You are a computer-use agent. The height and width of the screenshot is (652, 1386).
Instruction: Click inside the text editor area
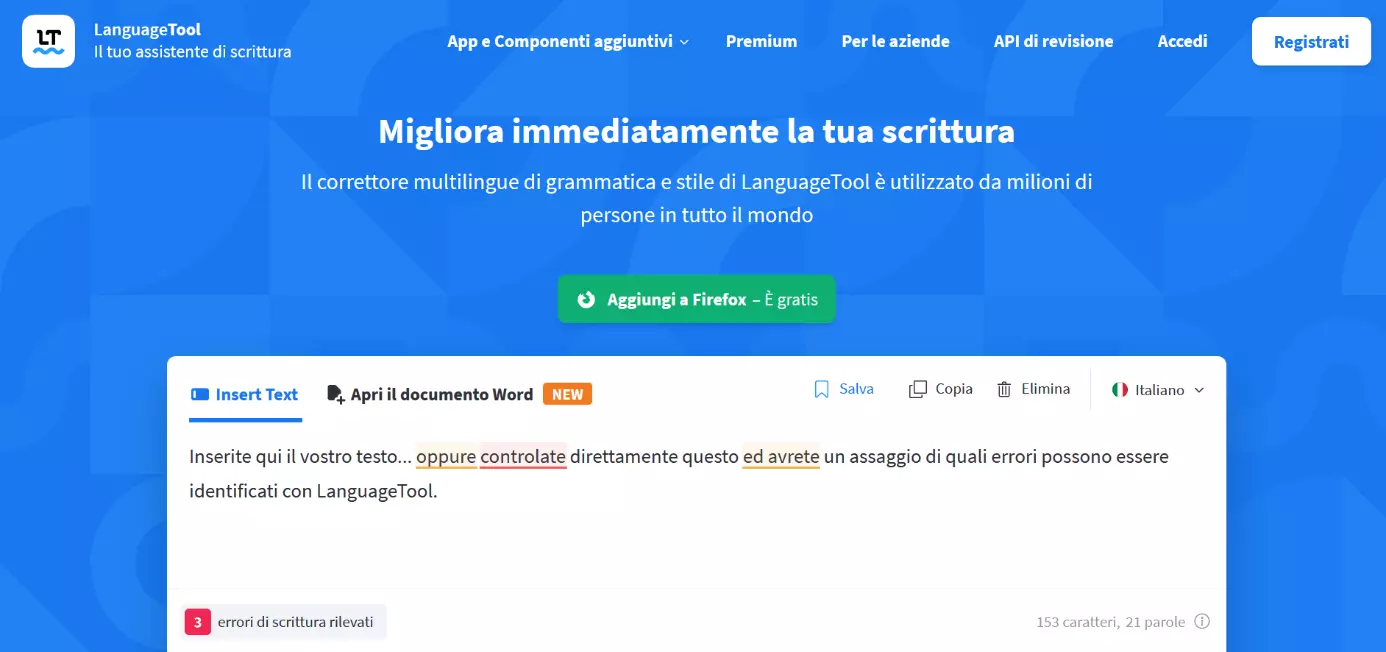(x=696, y=510)
